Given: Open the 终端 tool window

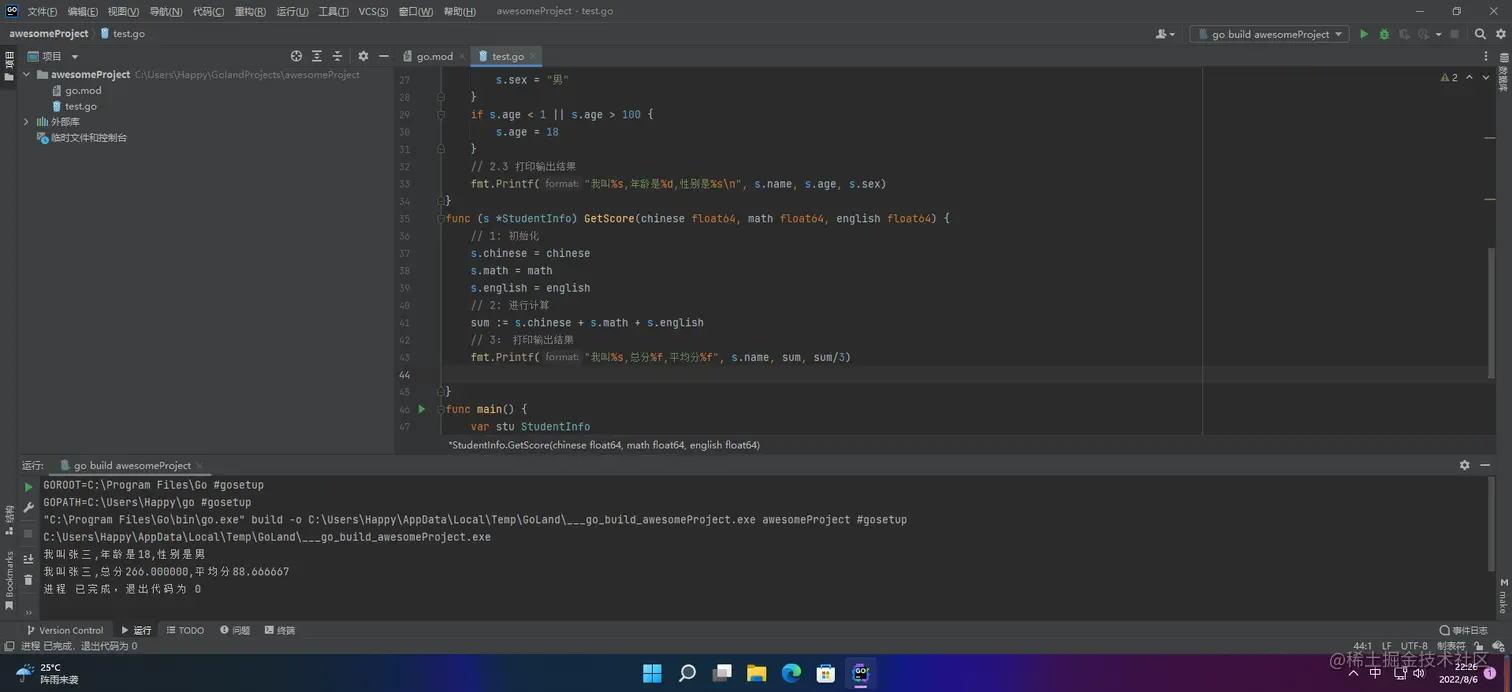Looking at the screenshot, I should click(280, 630).
